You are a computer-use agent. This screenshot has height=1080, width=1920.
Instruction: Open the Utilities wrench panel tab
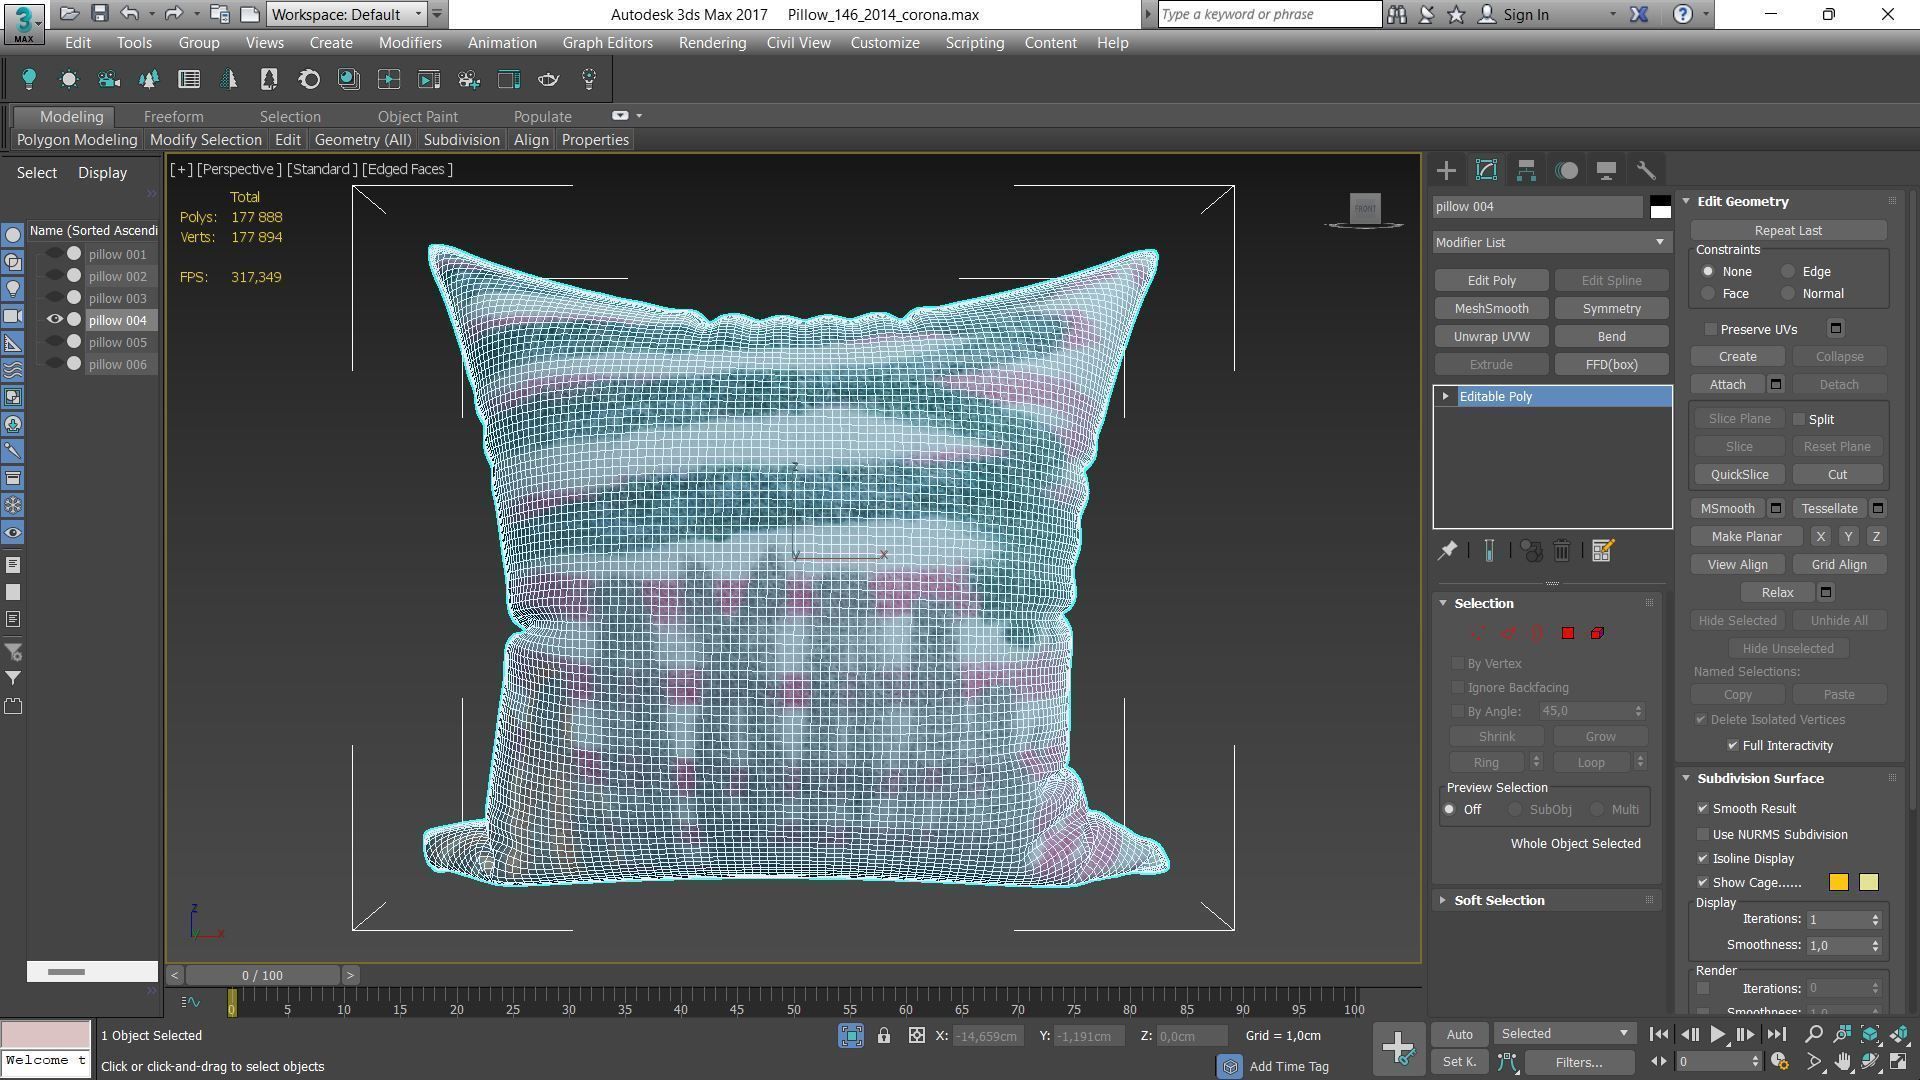tap(1646, 170)
